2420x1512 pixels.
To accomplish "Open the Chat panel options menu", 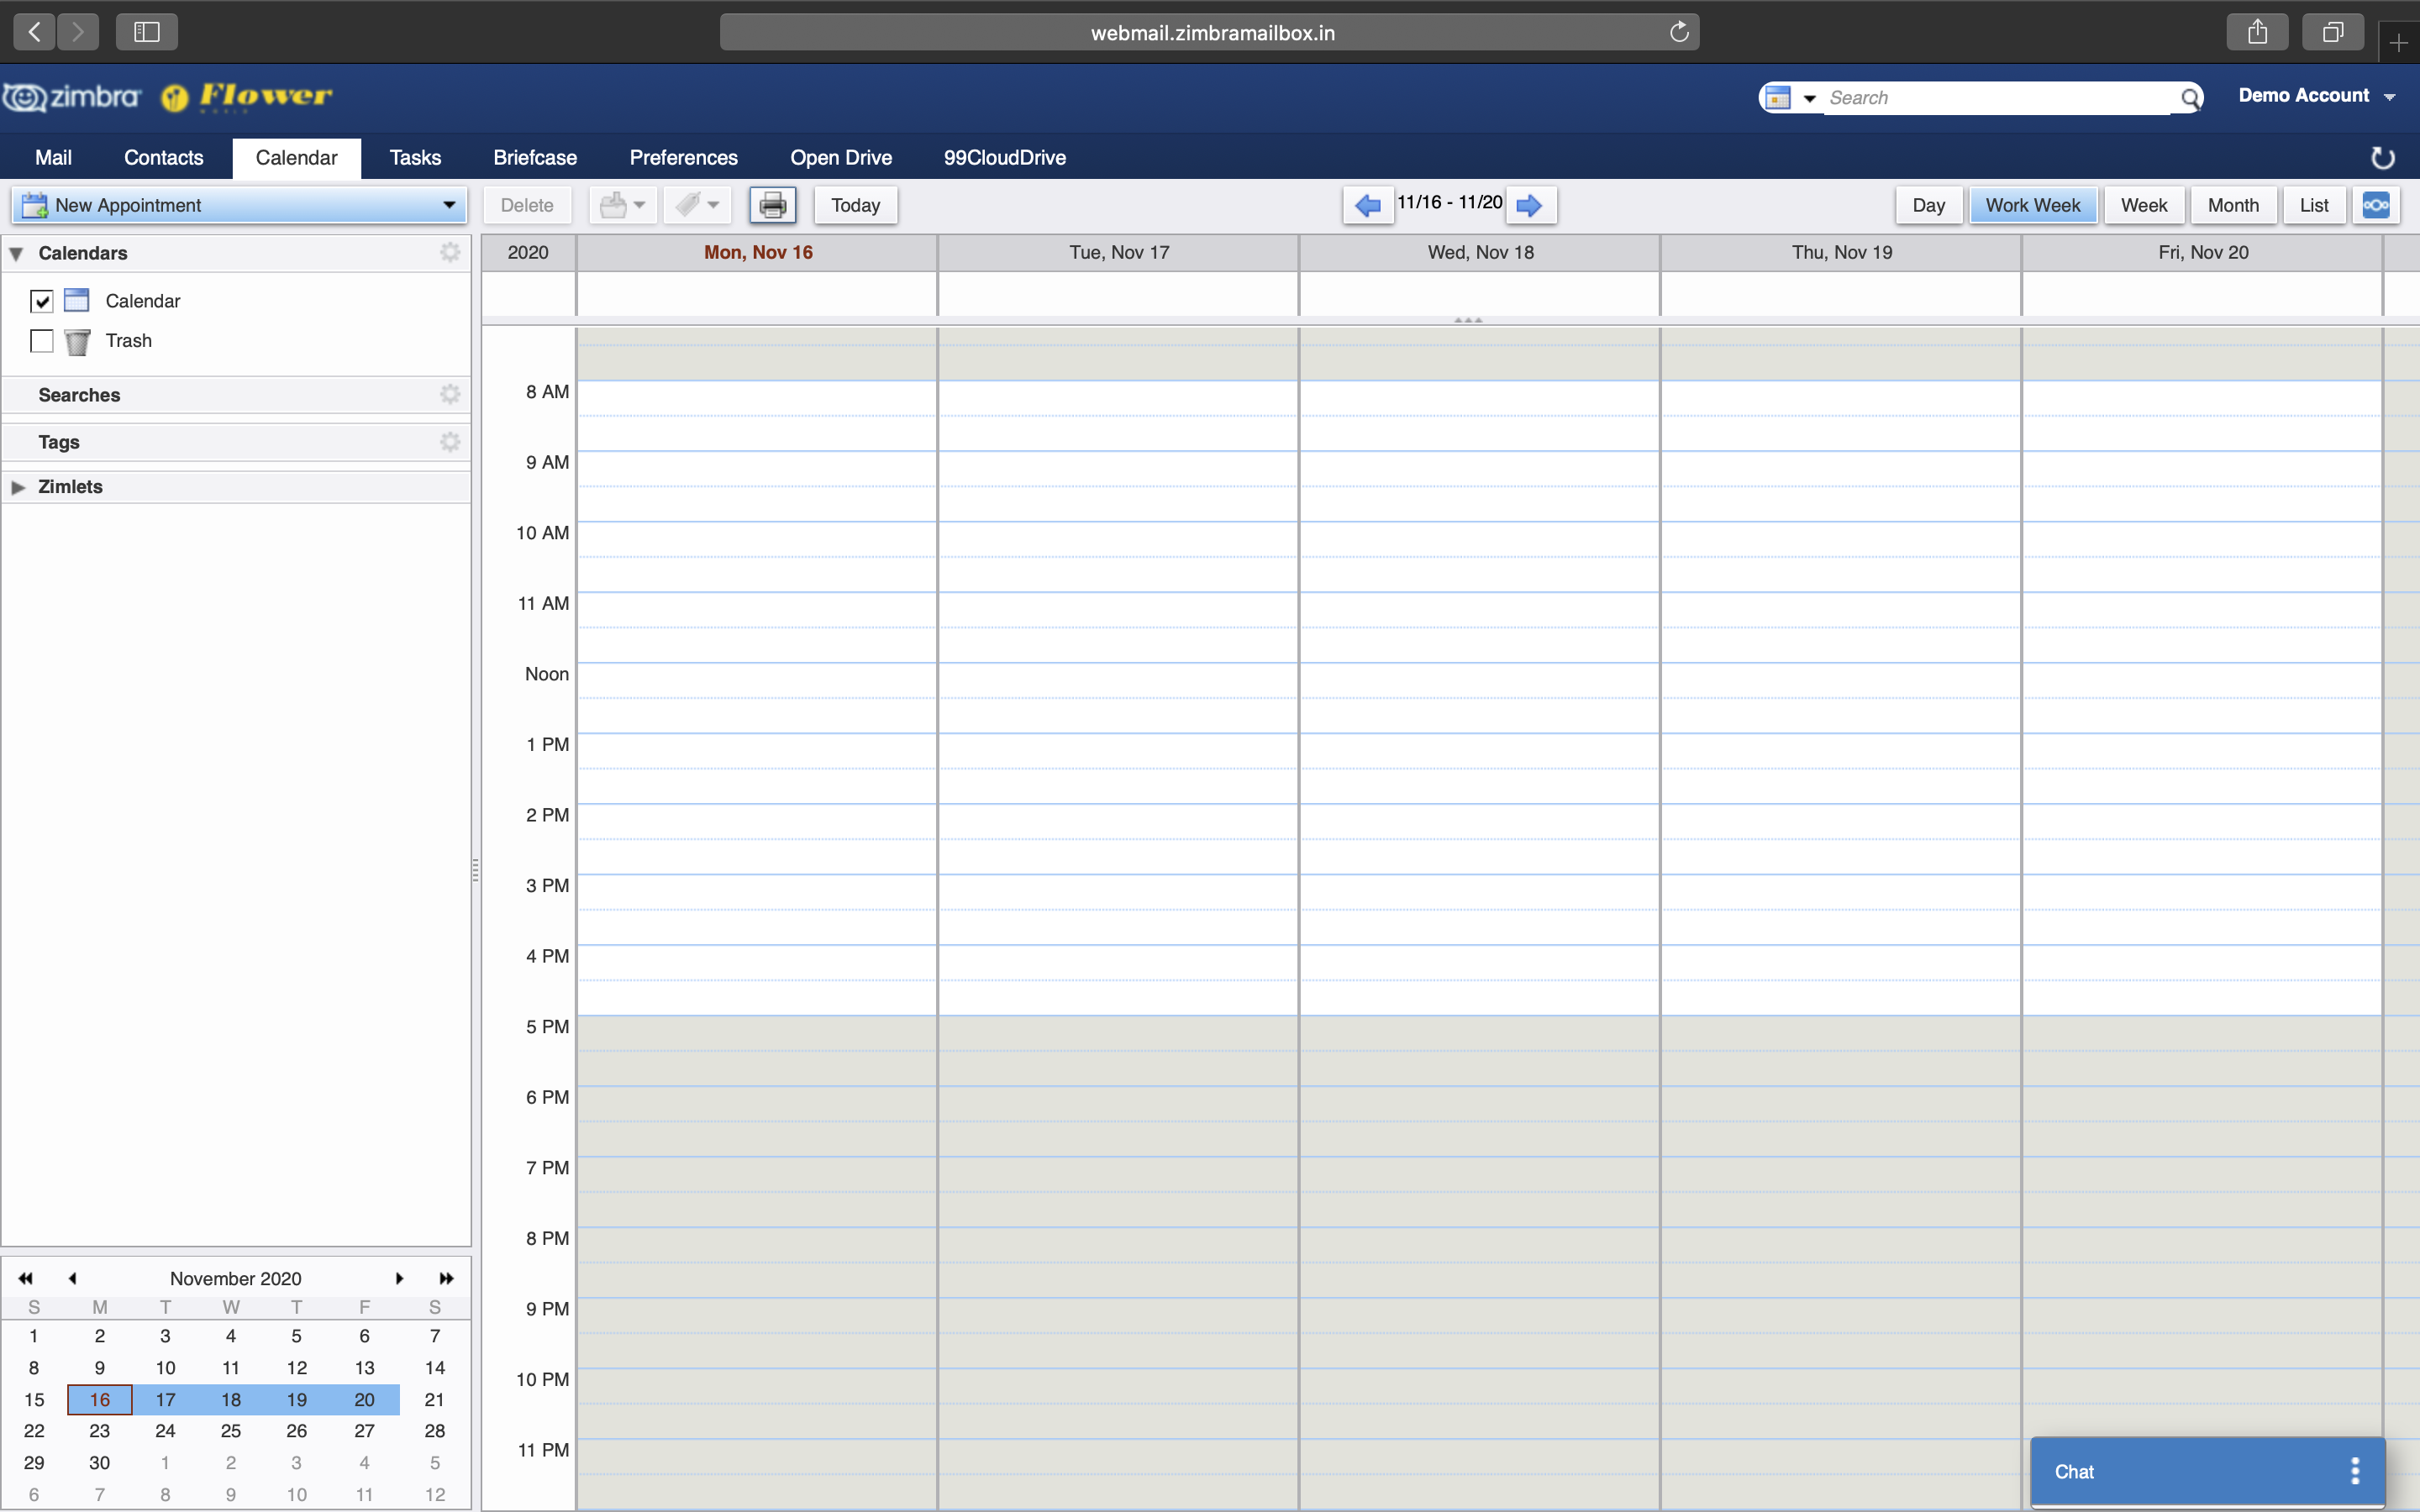I will pos(2355,1471).
